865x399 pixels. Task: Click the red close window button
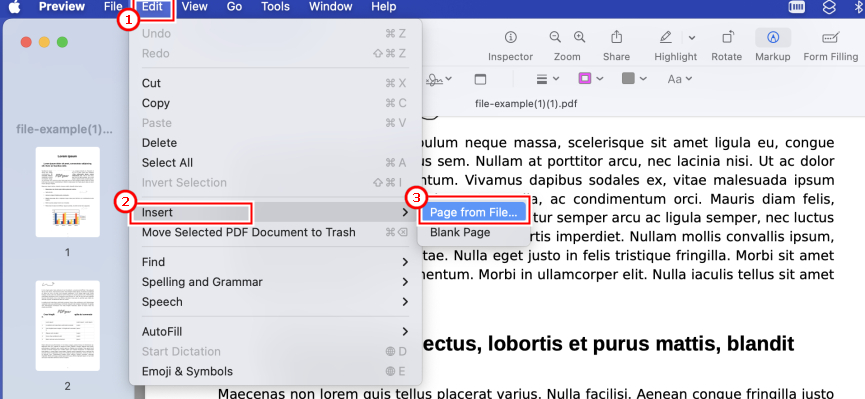26,42
